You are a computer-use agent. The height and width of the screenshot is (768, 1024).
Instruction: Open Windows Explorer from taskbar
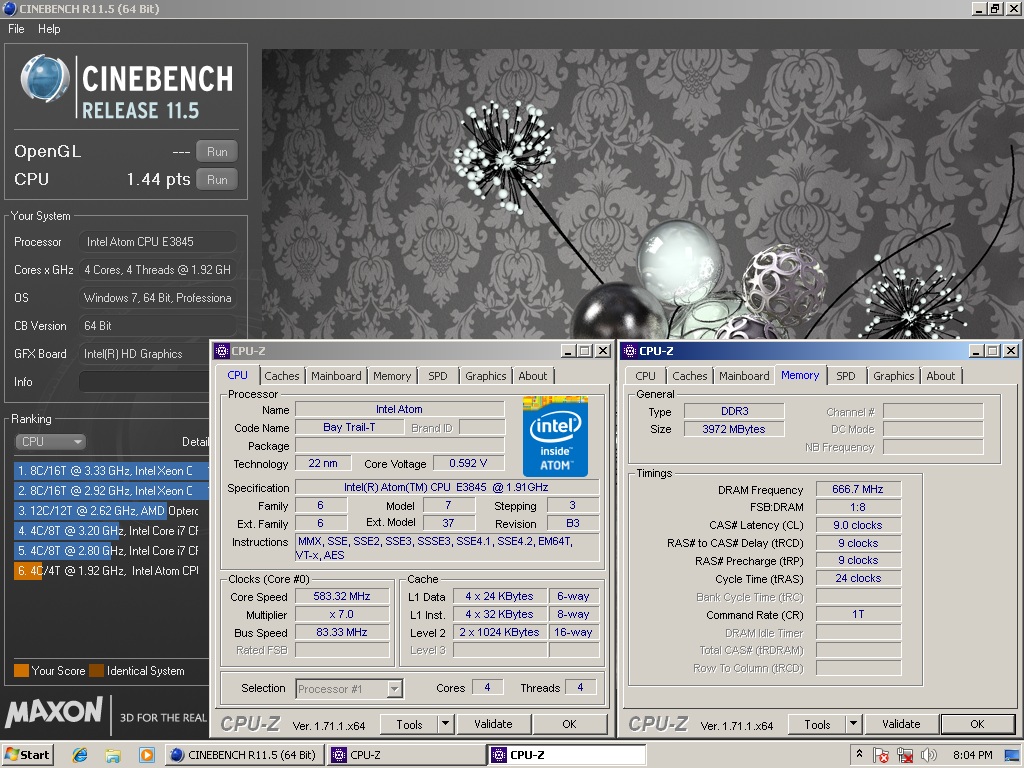click(x=113, y=756)
